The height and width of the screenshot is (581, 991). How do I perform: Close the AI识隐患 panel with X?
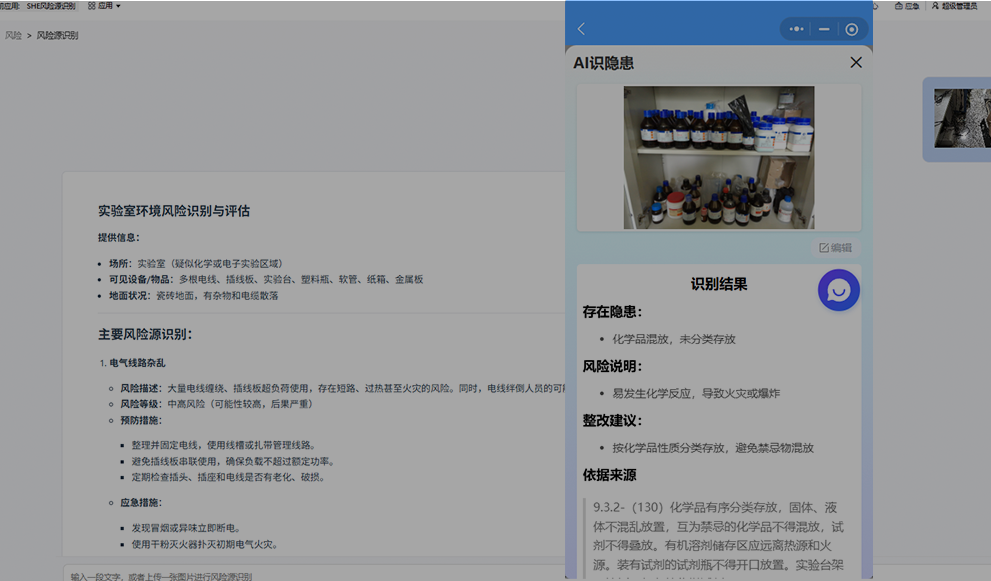click(x=855, y=63)
